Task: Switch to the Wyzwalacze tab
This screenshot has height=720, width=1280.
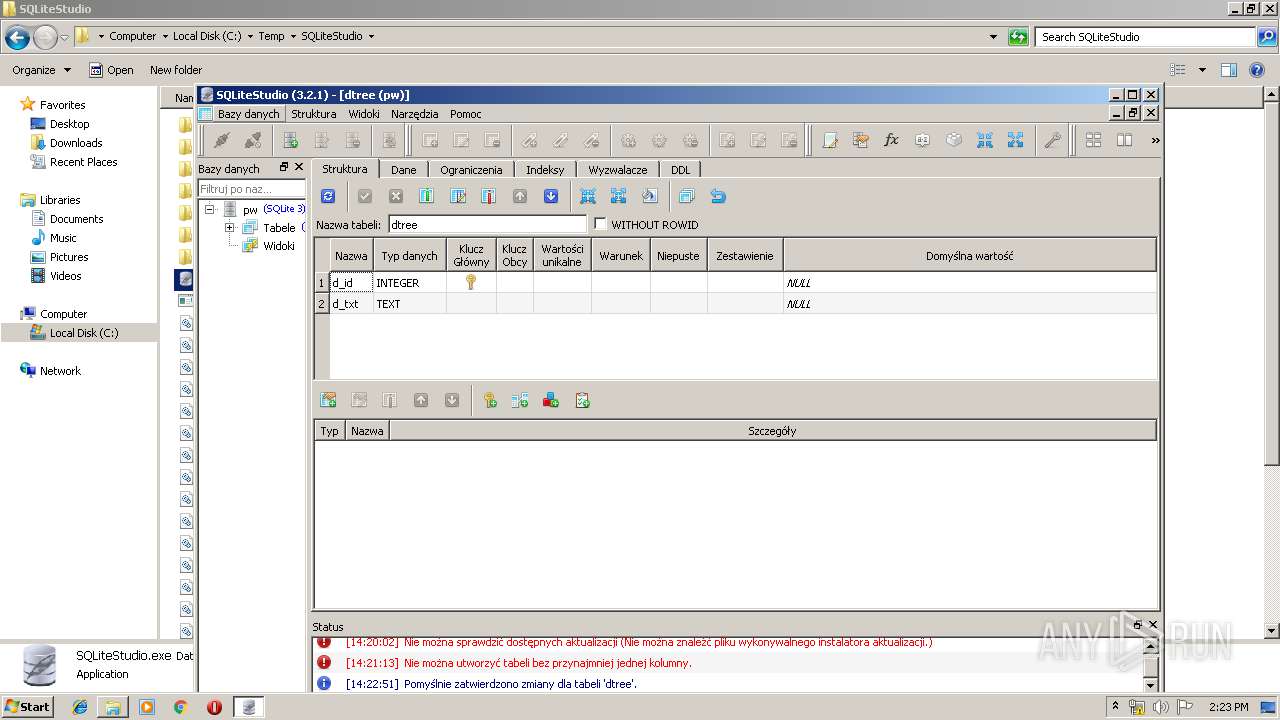Action: click(x=617, y=170)
